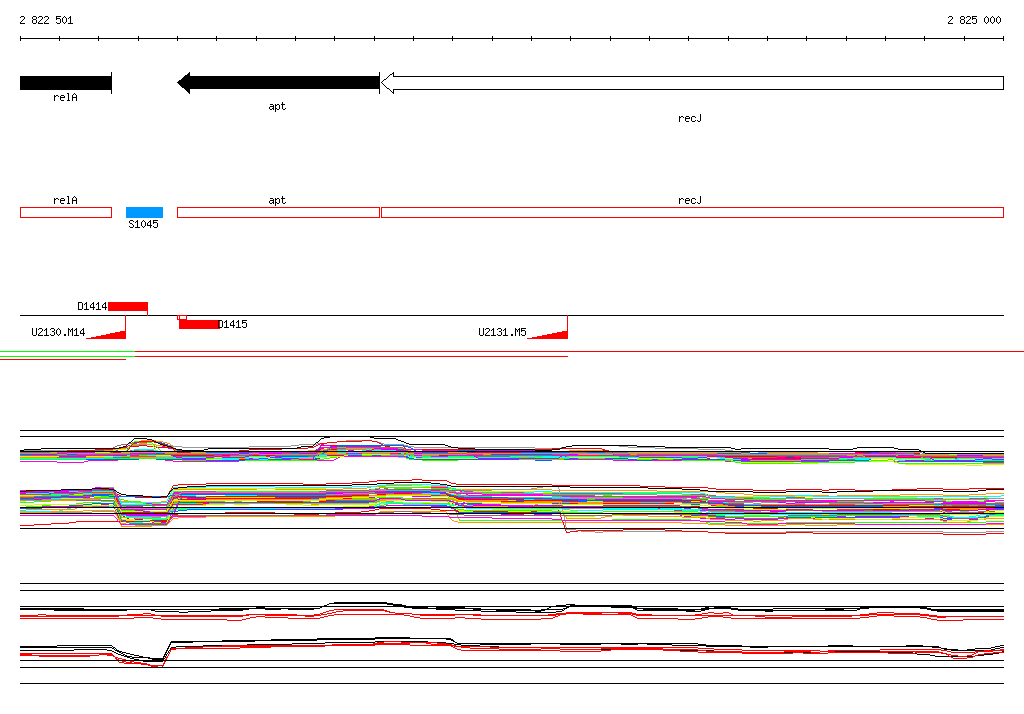Click the S1045 label text
Screen dimensions: 1024x714
pyautogui.click(x=143, y=224)
